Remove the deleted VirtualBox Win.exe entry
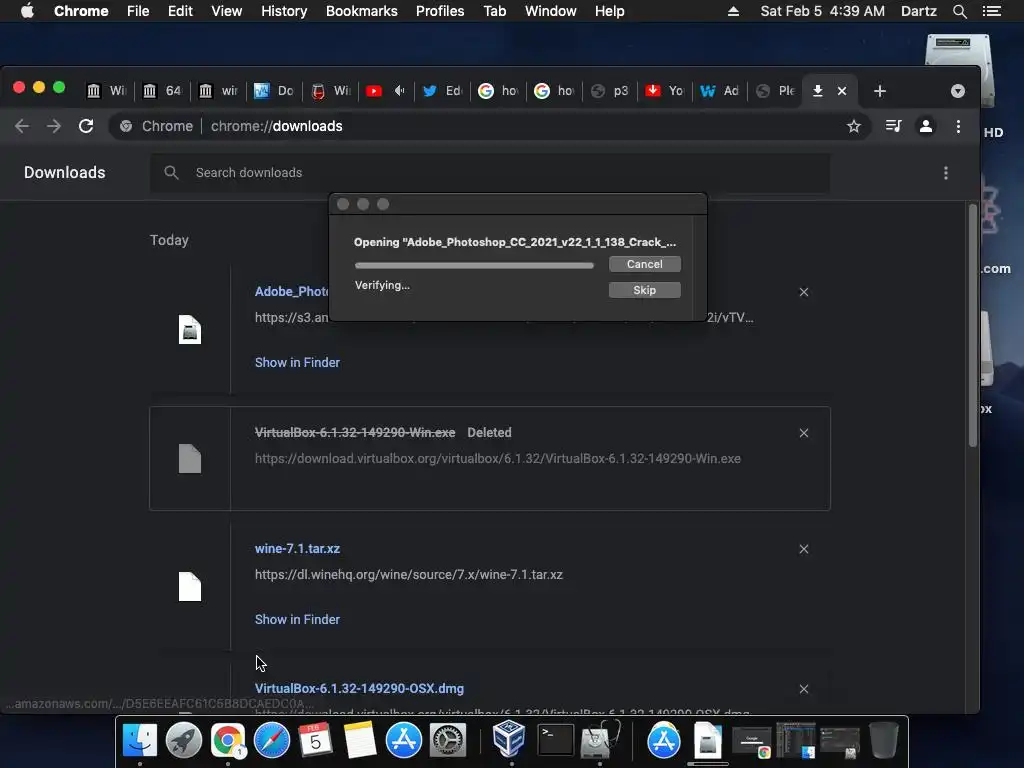Screen dimensions: 1024x768 (804, 433)
